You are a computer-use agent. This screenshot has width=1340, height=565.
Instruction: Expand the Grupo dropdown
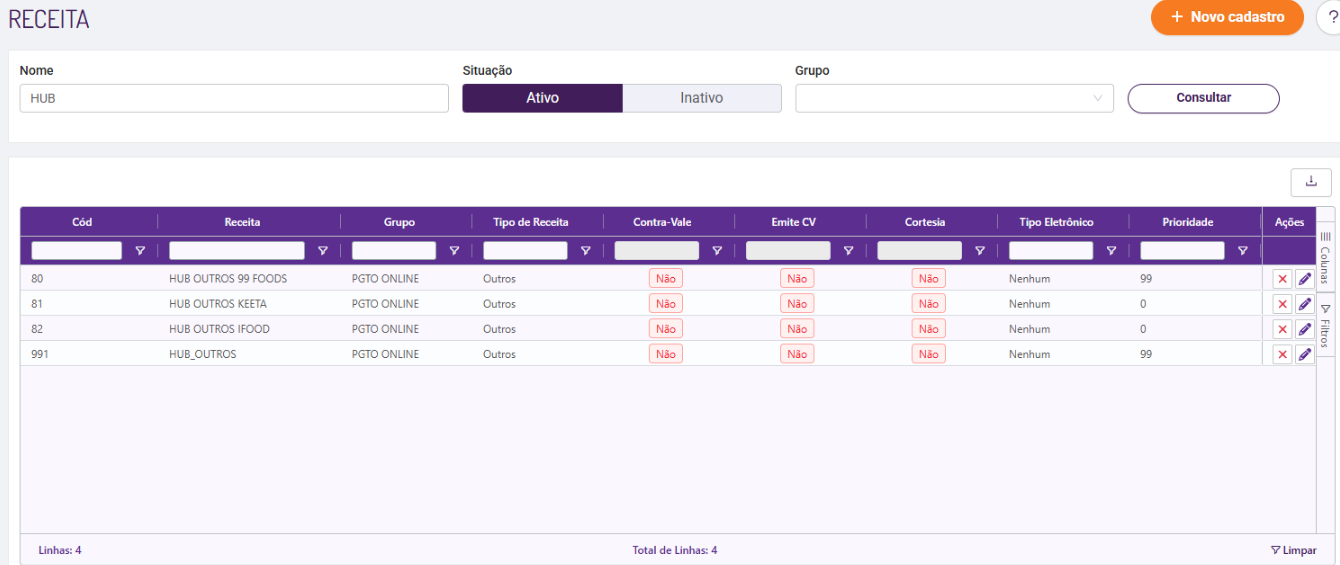coord(954,98)
